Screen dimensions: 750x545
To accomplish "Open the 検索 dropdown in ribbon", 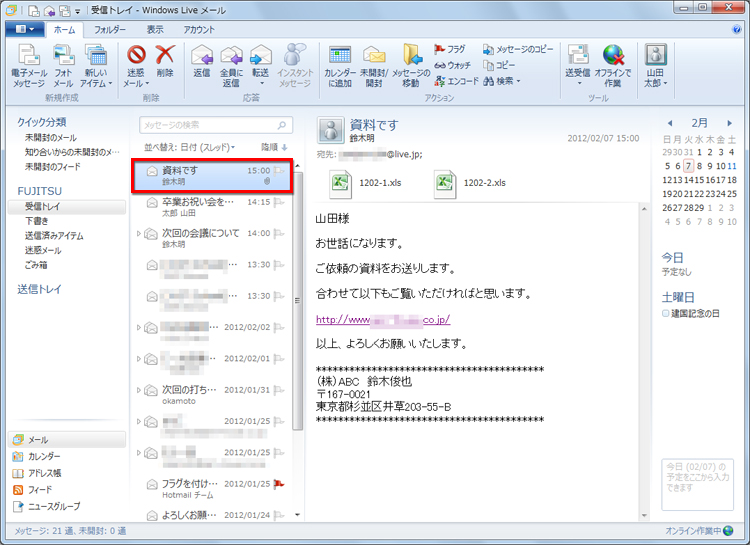I will [x=501, y=81].
